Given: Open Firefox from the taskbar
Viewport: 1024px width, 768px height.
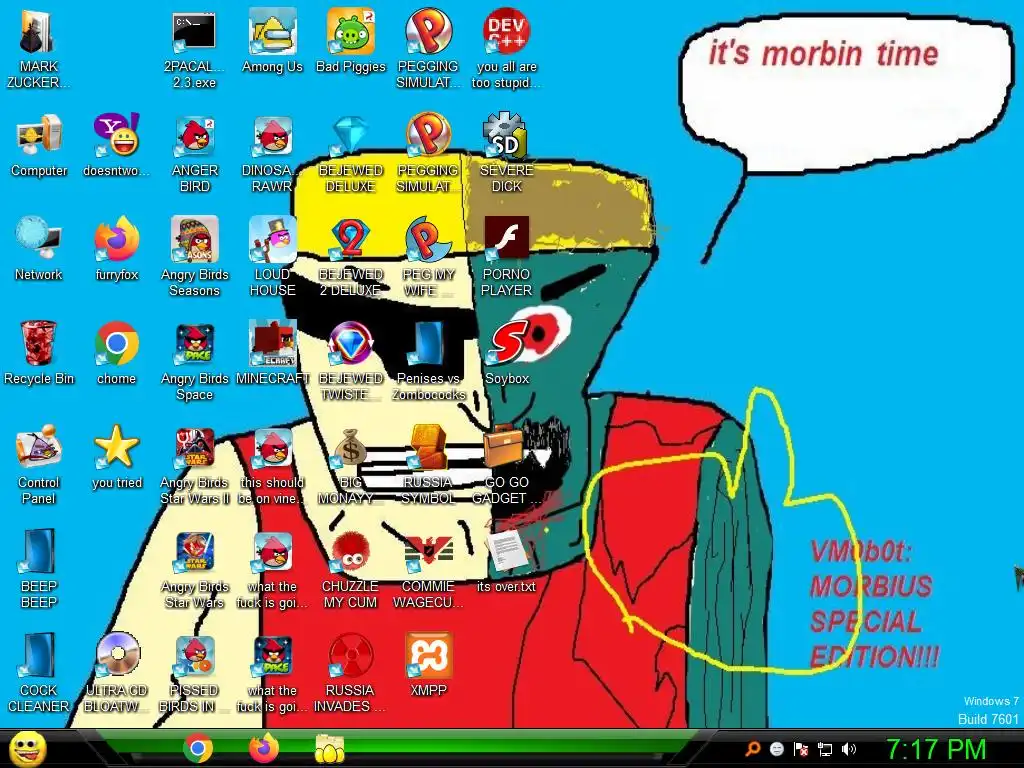Looking at the screenshot, I should (x=264, y=748).
